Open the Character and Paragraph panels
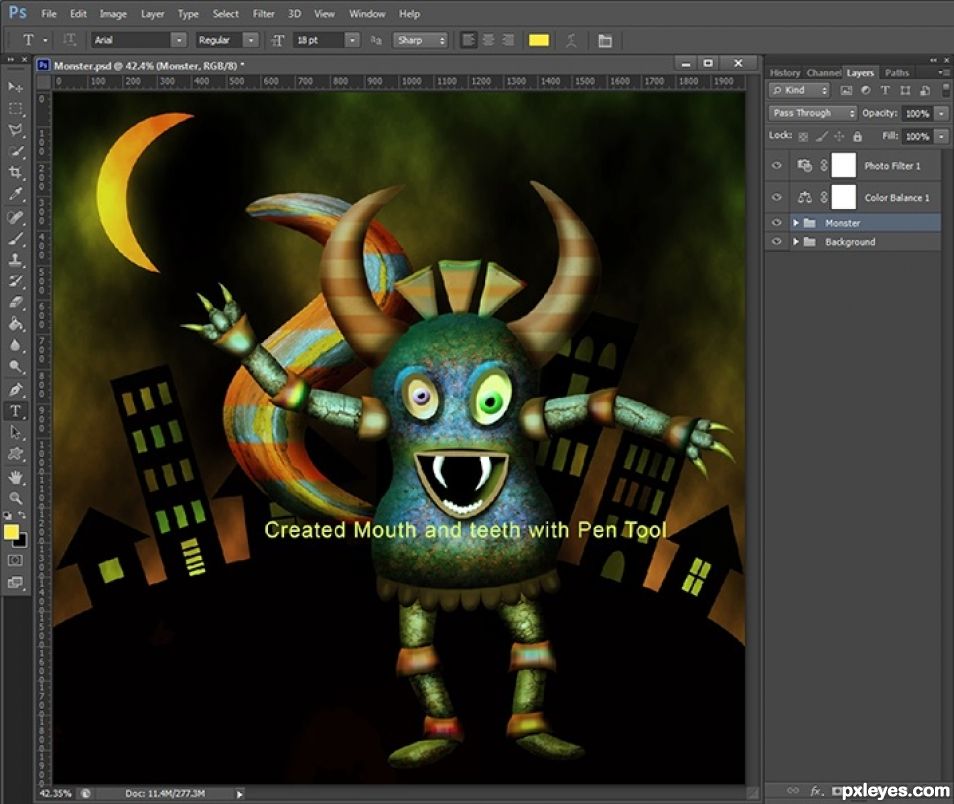The width and height of the screenshot is (954, 804). point(605,41)
